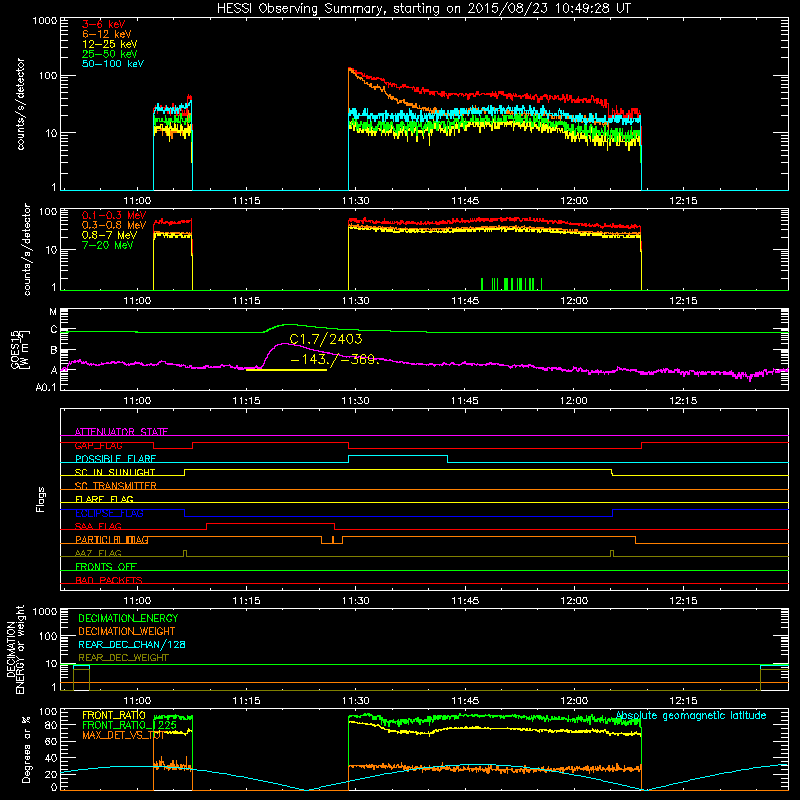Click the yellow FRONT_RATIO legend label
800x800 pixels.
click(114, 715)
